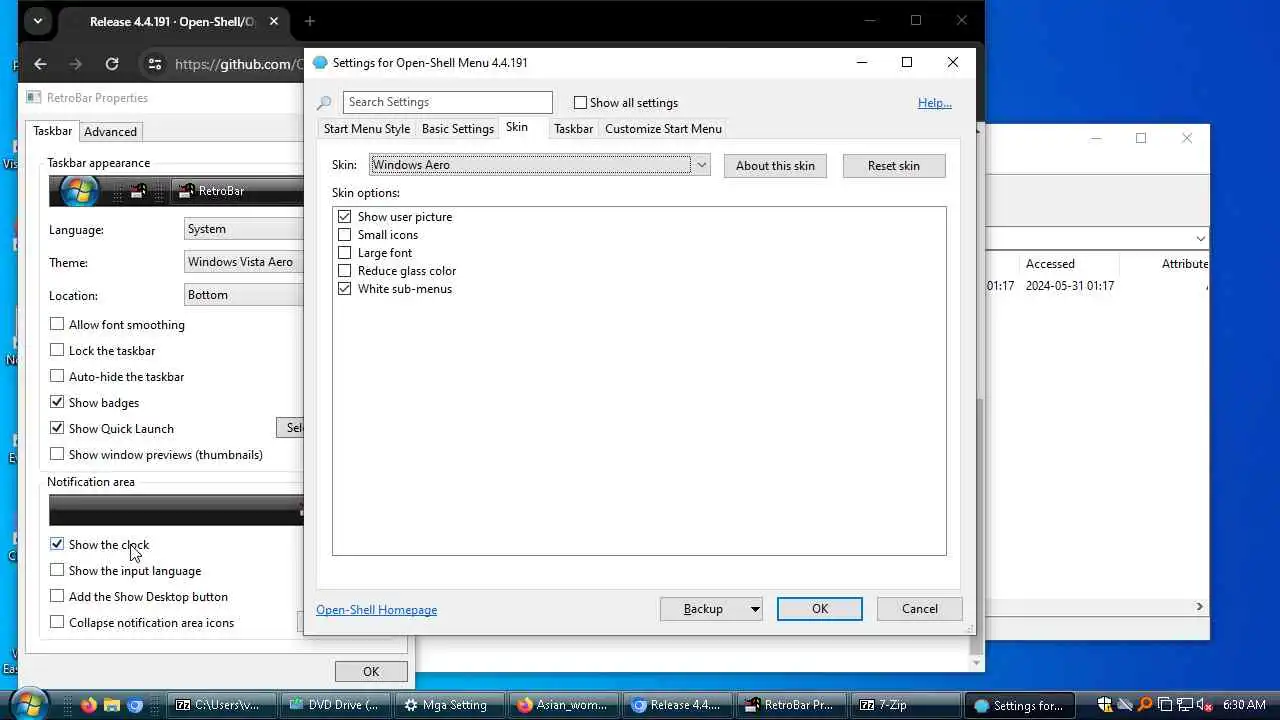The height and width of the screenshot is (720, 1280).
Task: Launch Firefox from the Quick Launch area
Action: coord(88,705)
